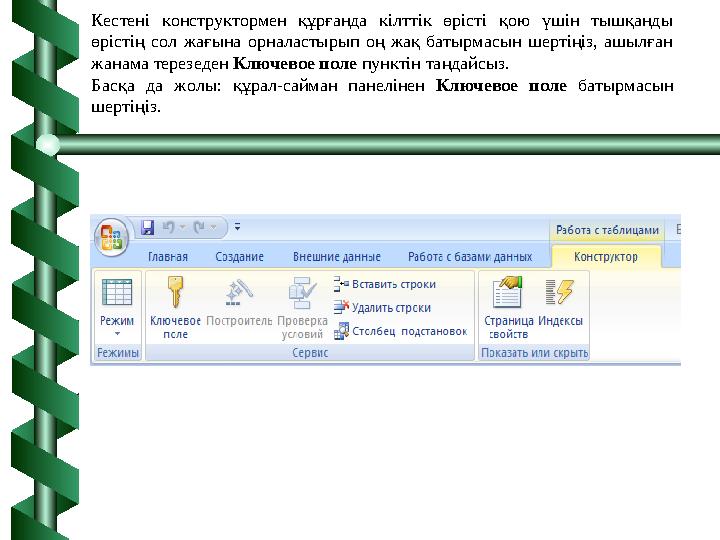
Task: Click the Undo arrow icon
Action: [169, 227]
